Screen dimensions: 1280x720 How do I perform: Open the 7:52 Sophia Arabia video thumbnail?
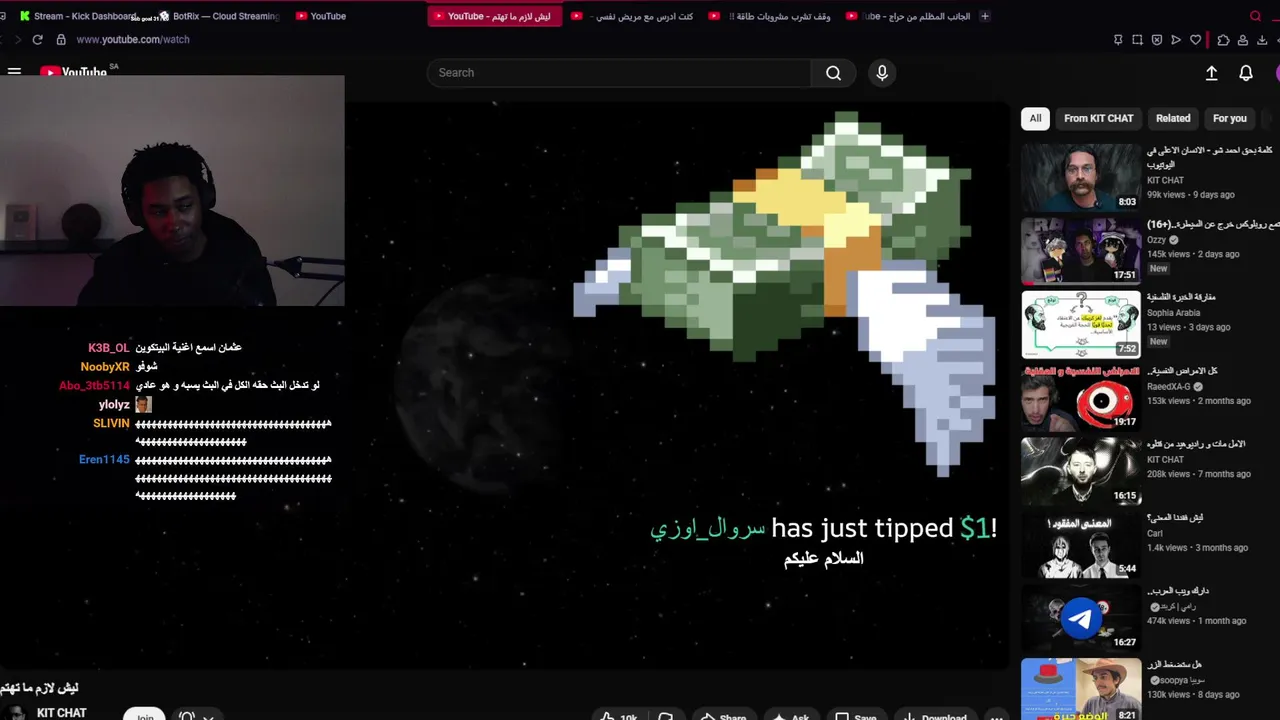(1081, 324)
